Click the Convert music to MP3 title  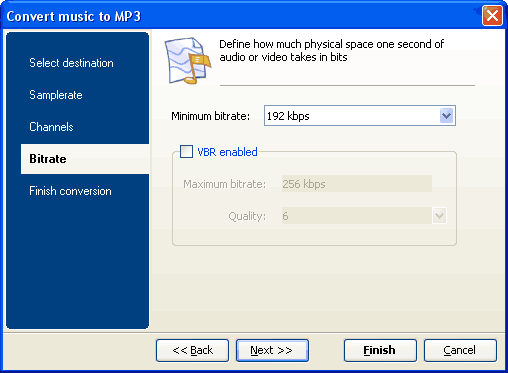74,16
